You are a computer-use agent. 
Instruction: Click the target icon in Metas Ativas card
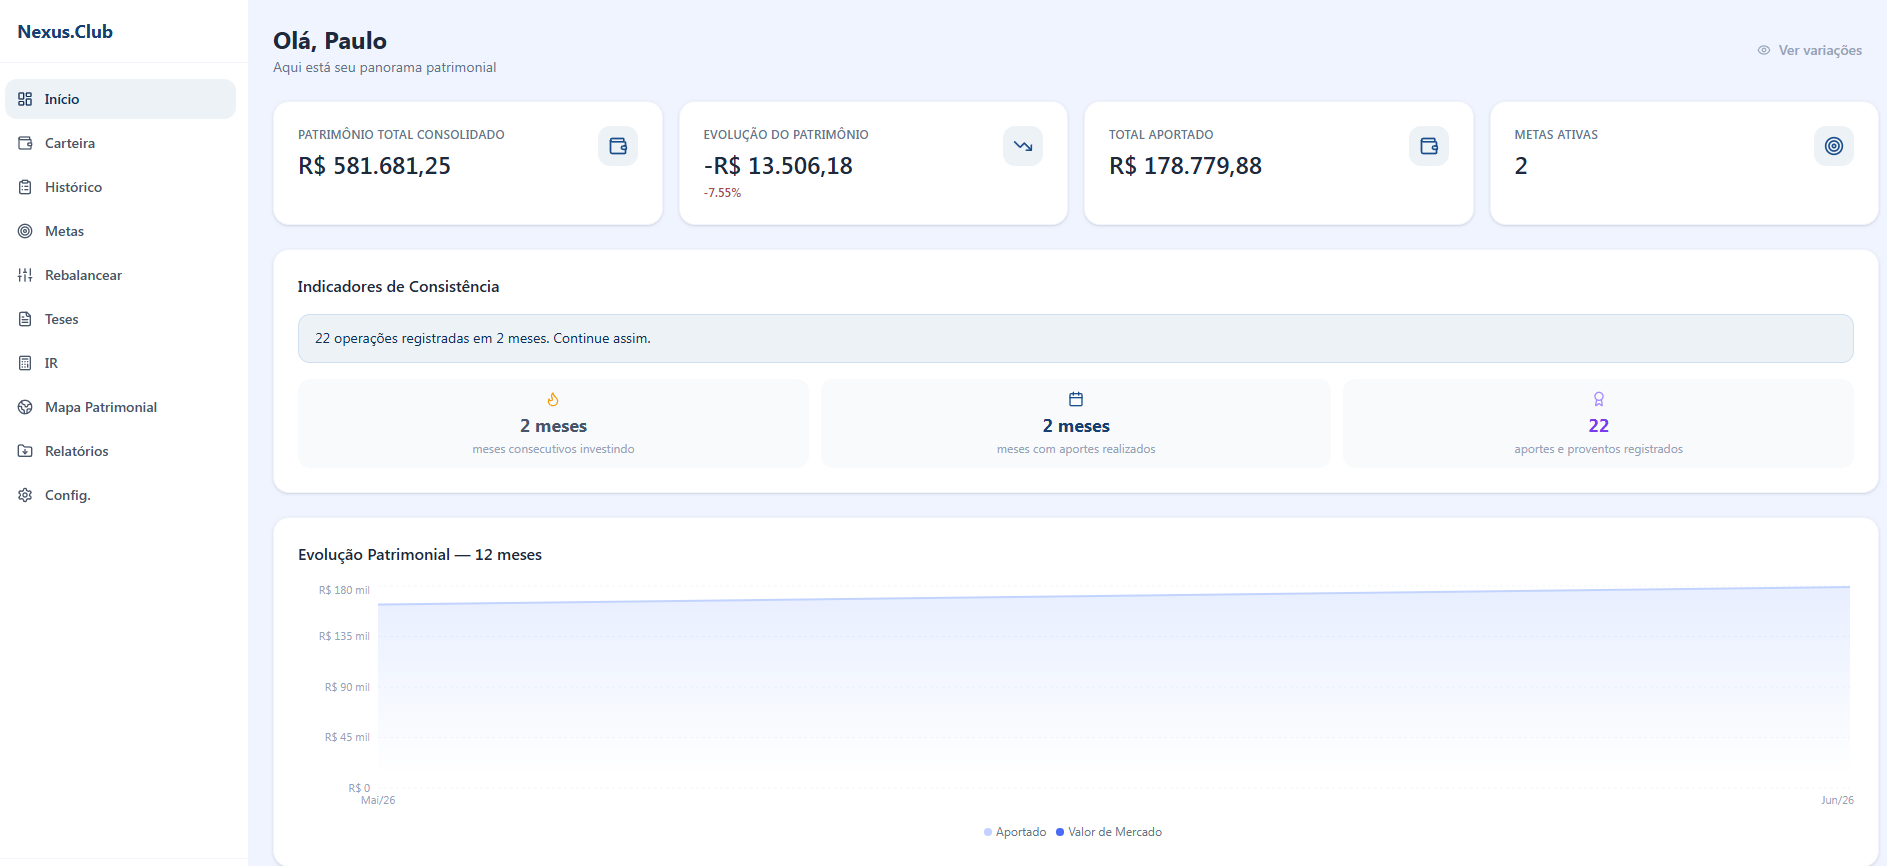coord(1834,146)
